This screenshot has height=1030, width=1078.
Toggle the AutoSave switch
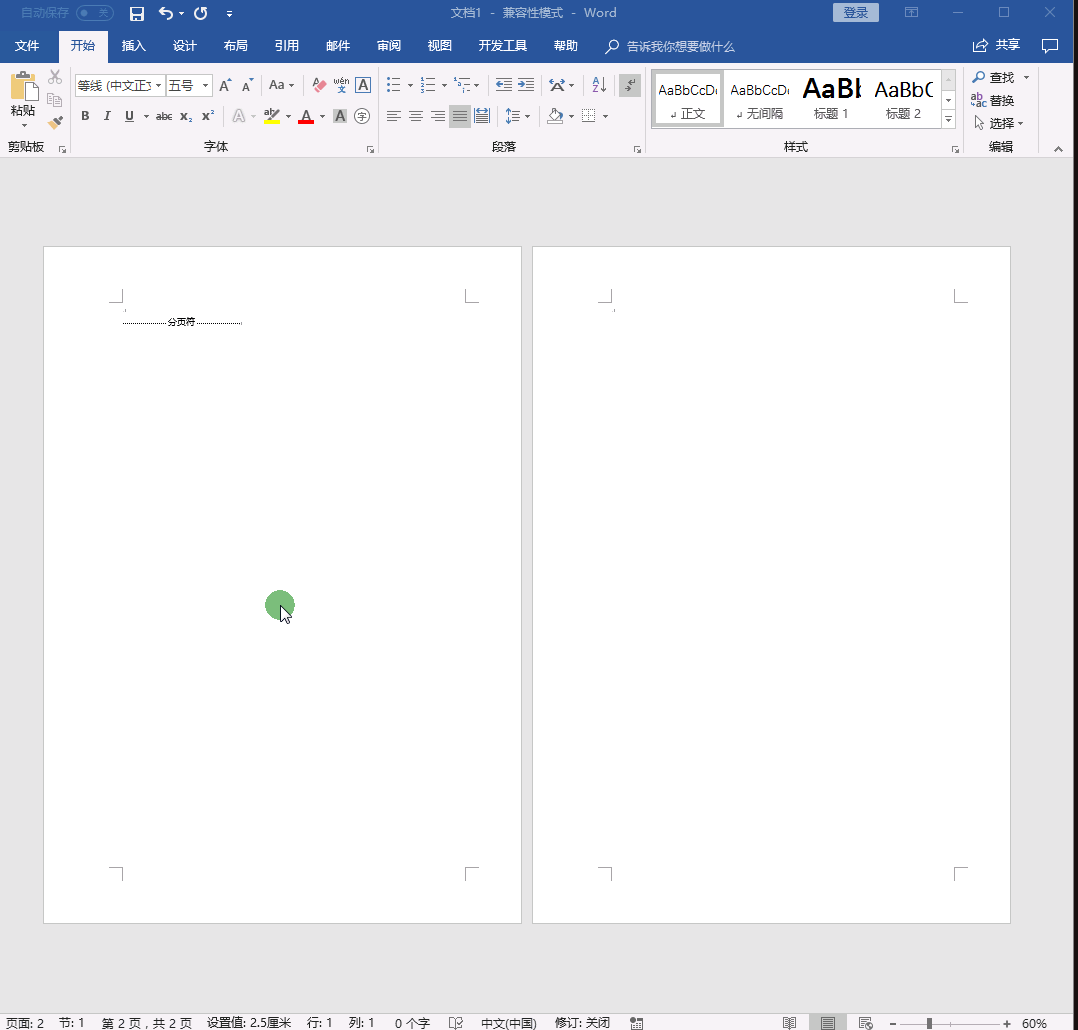point(94,13)
